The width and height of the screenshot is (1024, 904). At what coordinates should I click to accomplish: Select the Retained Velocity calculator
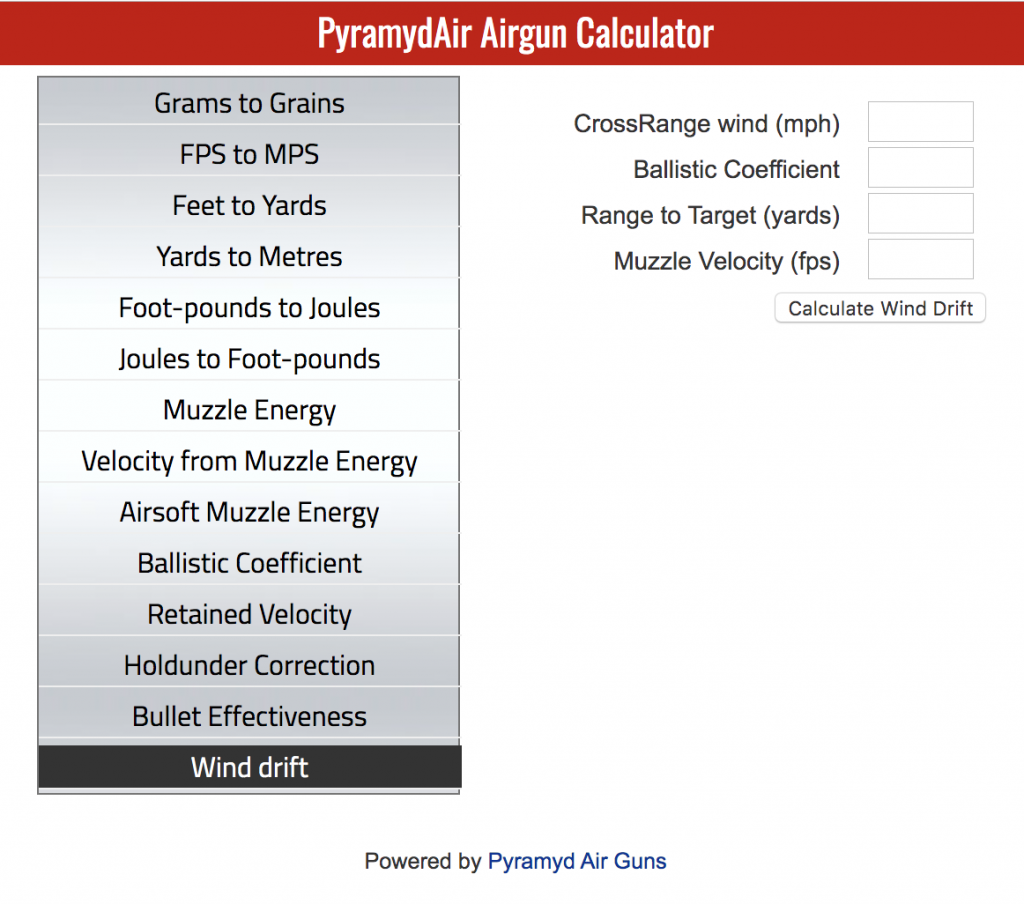click(249, 613)
